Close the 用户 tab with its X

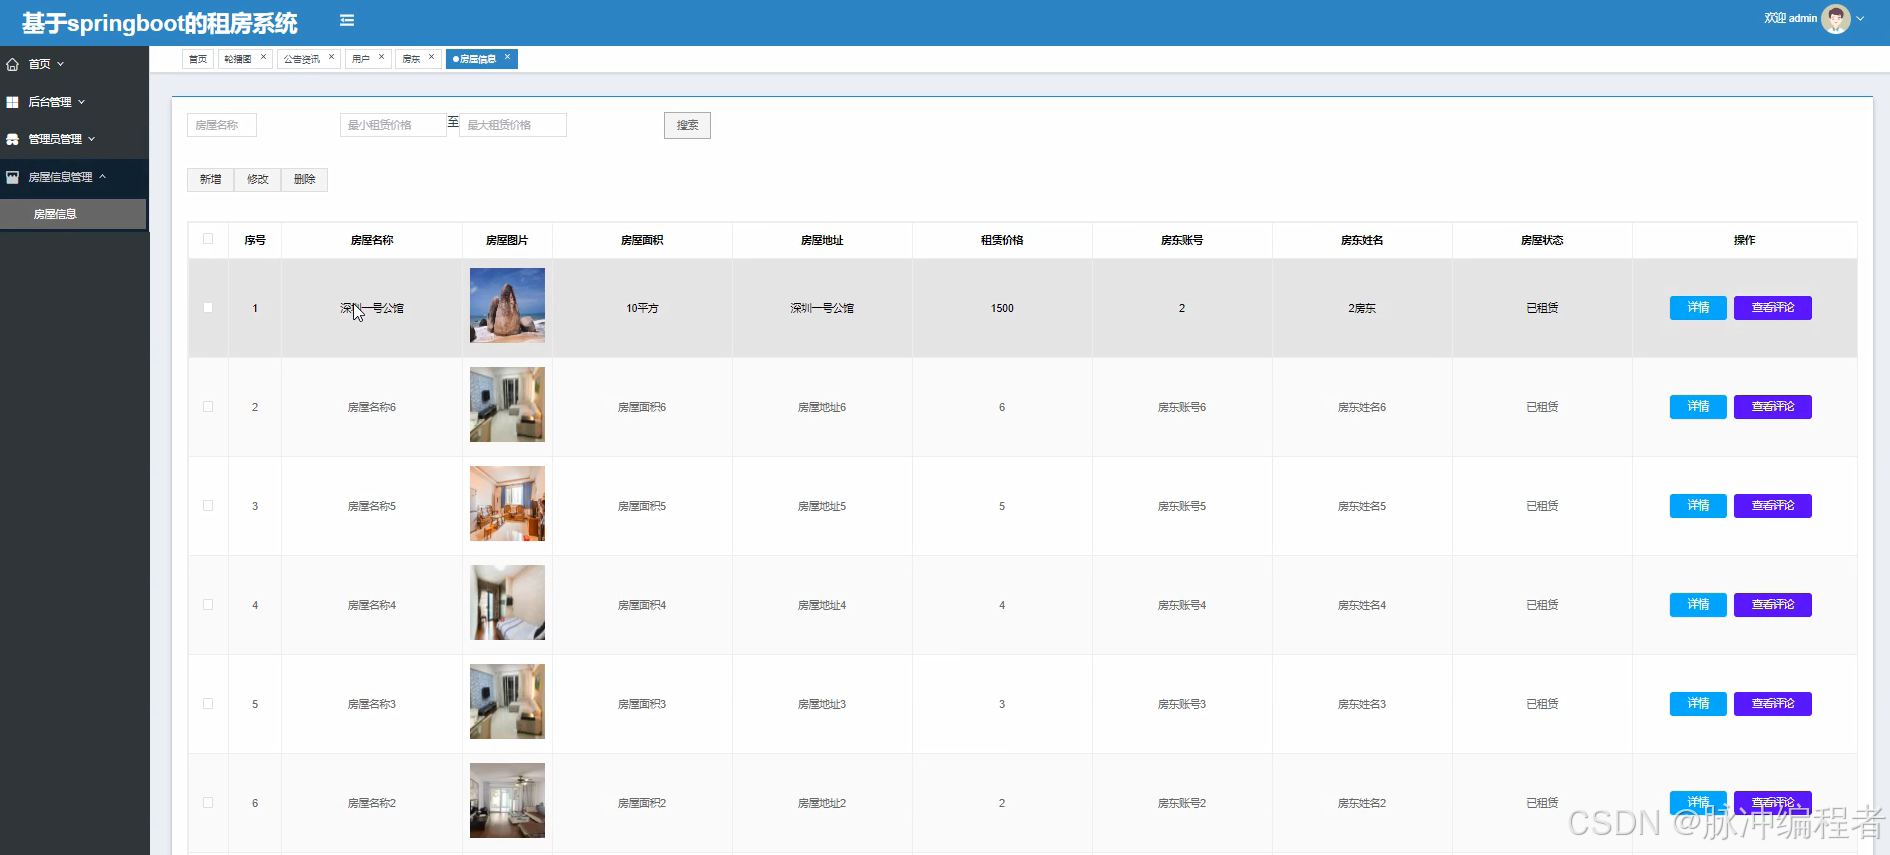click(381, 57)
